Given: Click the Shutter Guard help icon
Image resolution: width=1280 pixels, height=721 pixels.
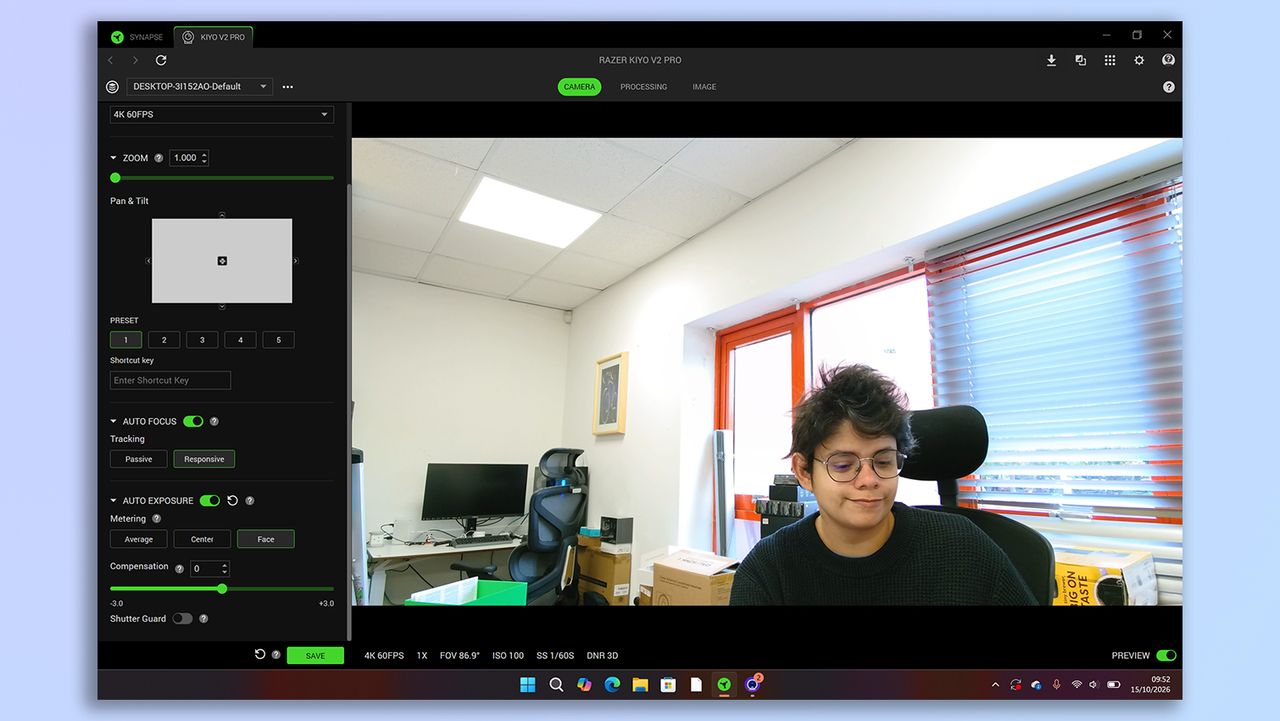Looking at the screenshot, I should [x=203, y=619].
